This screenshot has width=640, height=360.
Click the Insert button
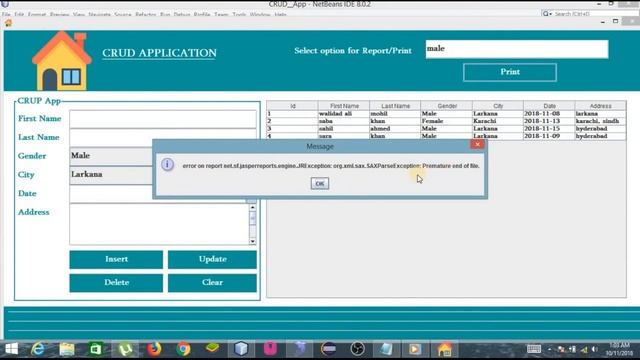pos(116,260)
